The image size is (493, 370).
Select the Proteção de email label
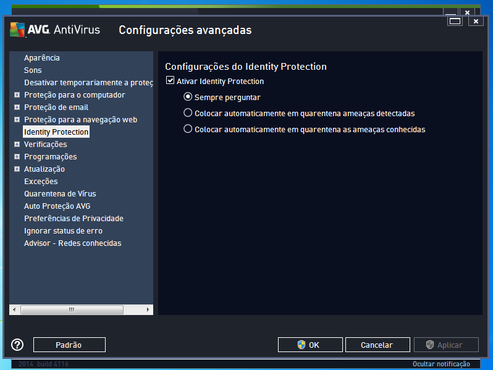tap(56, 107)
